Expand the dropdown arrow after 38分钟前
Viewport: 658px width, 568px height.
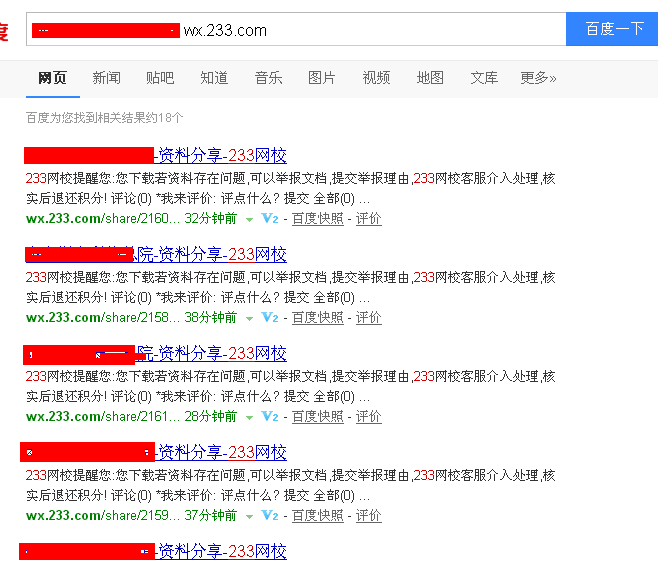(x=249, y=319)
